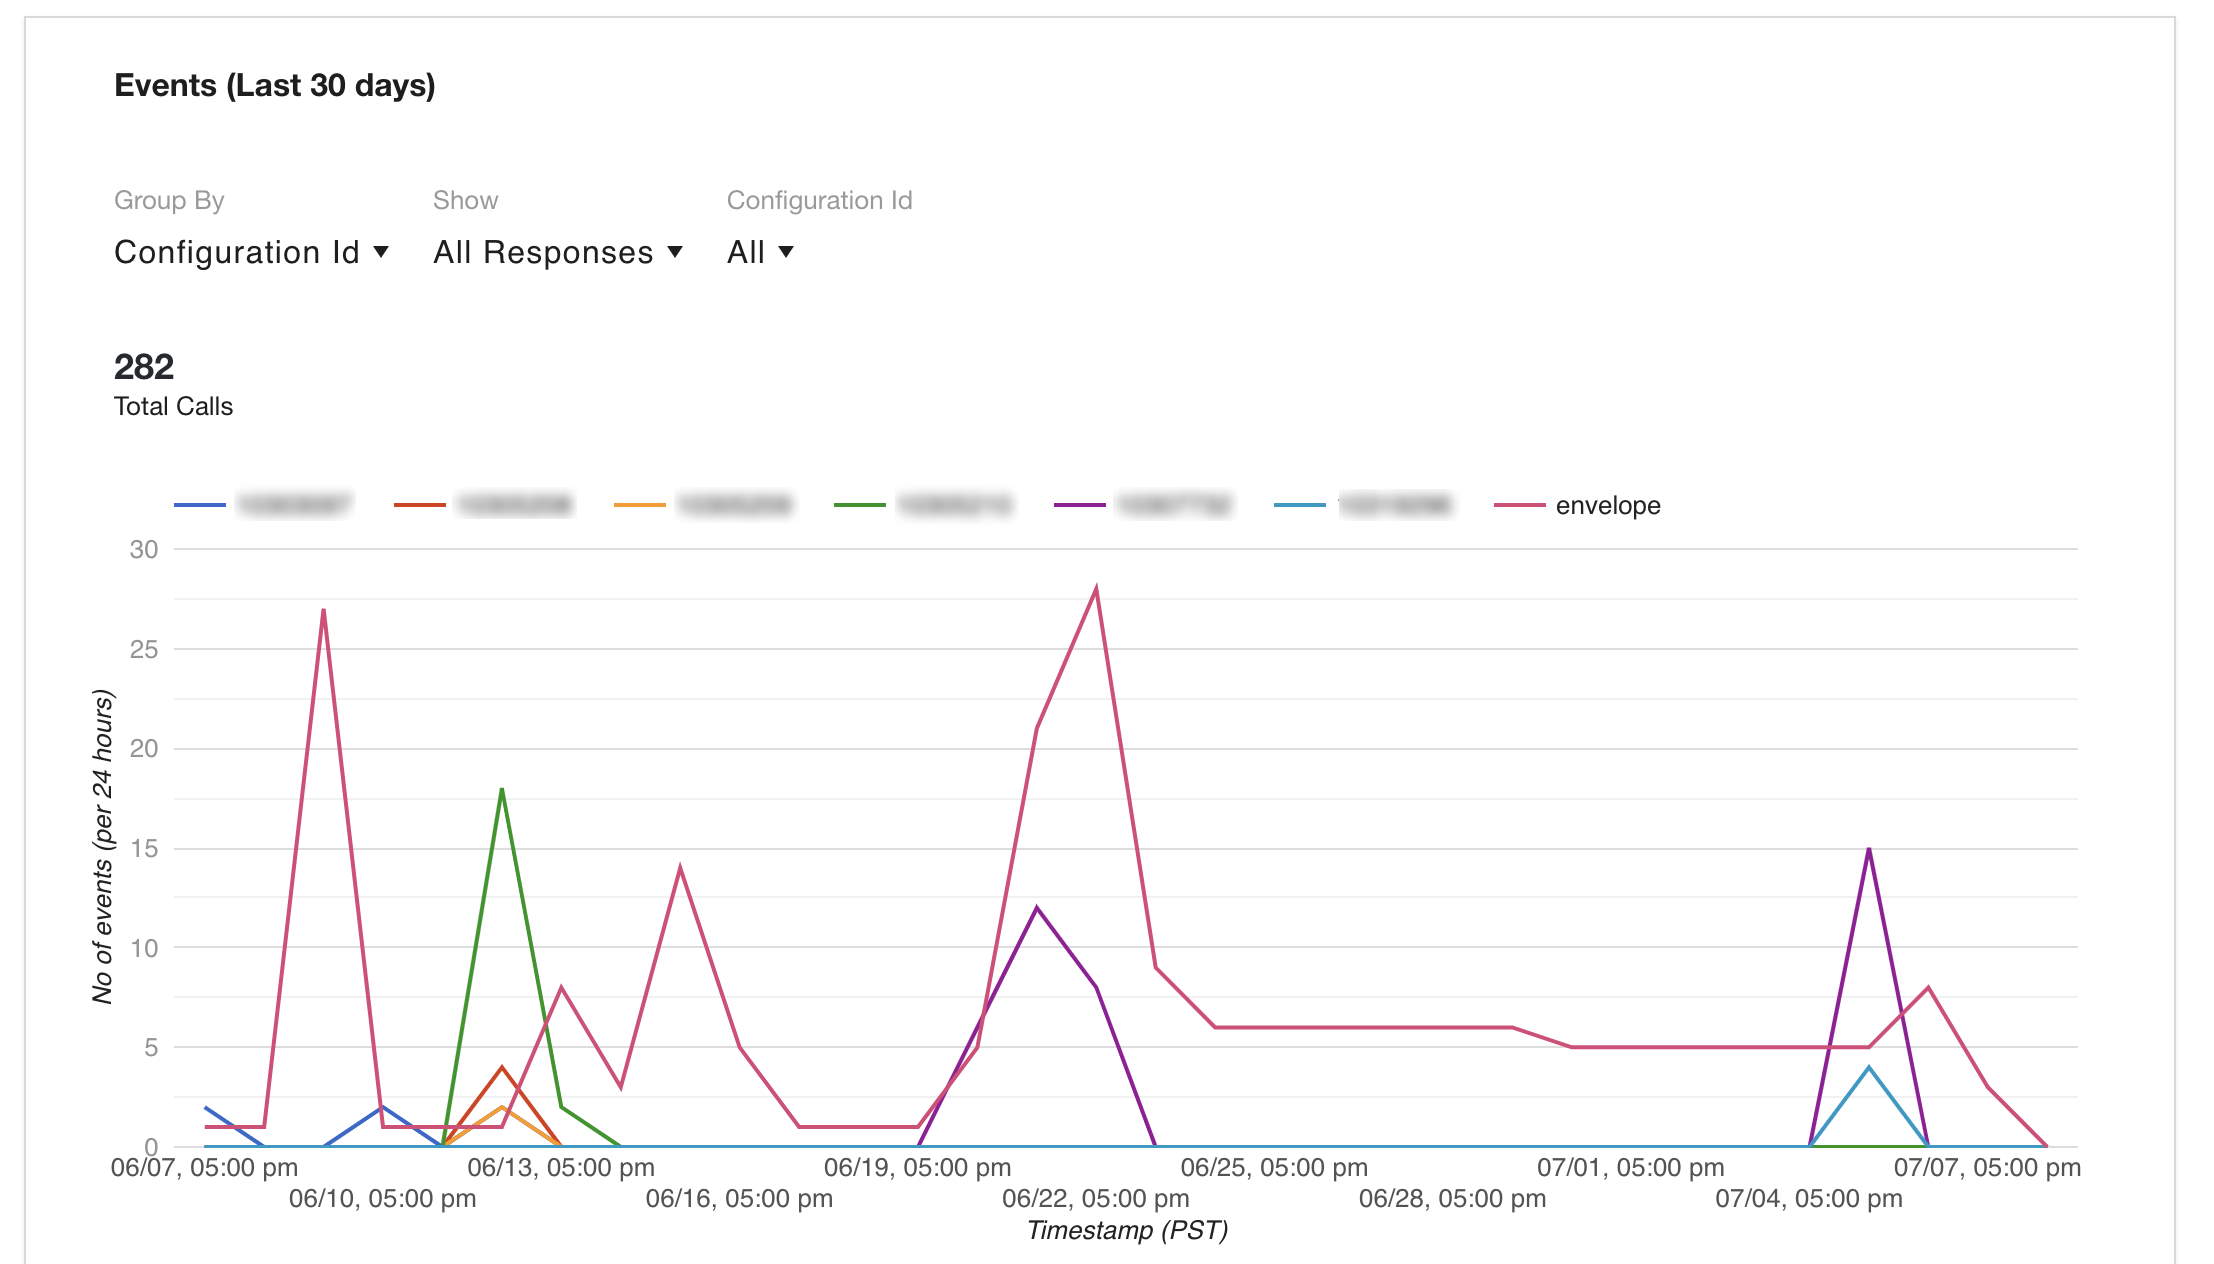
Task: Click the red line peak at 4
Action: (501, 1068)
